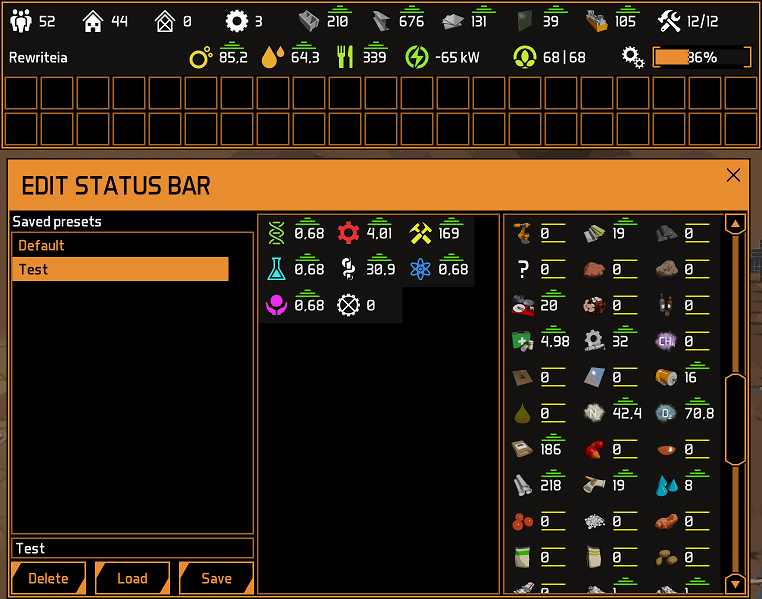Viewport: 762px width, 599px height.
Task: Close the Edit Status Bar dialog
Action: pos(733,175)
